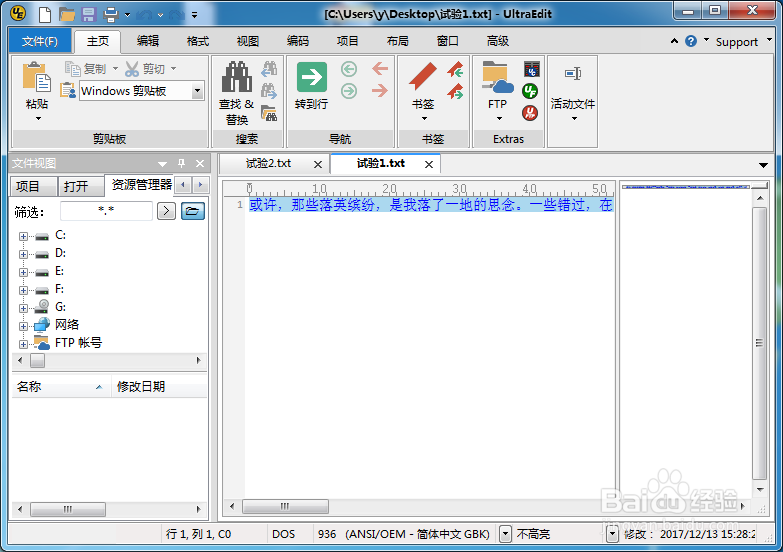Click the green circled forward arrow
Screen dimensions: 783x552
pyautogui.click(x=349, y=91)
